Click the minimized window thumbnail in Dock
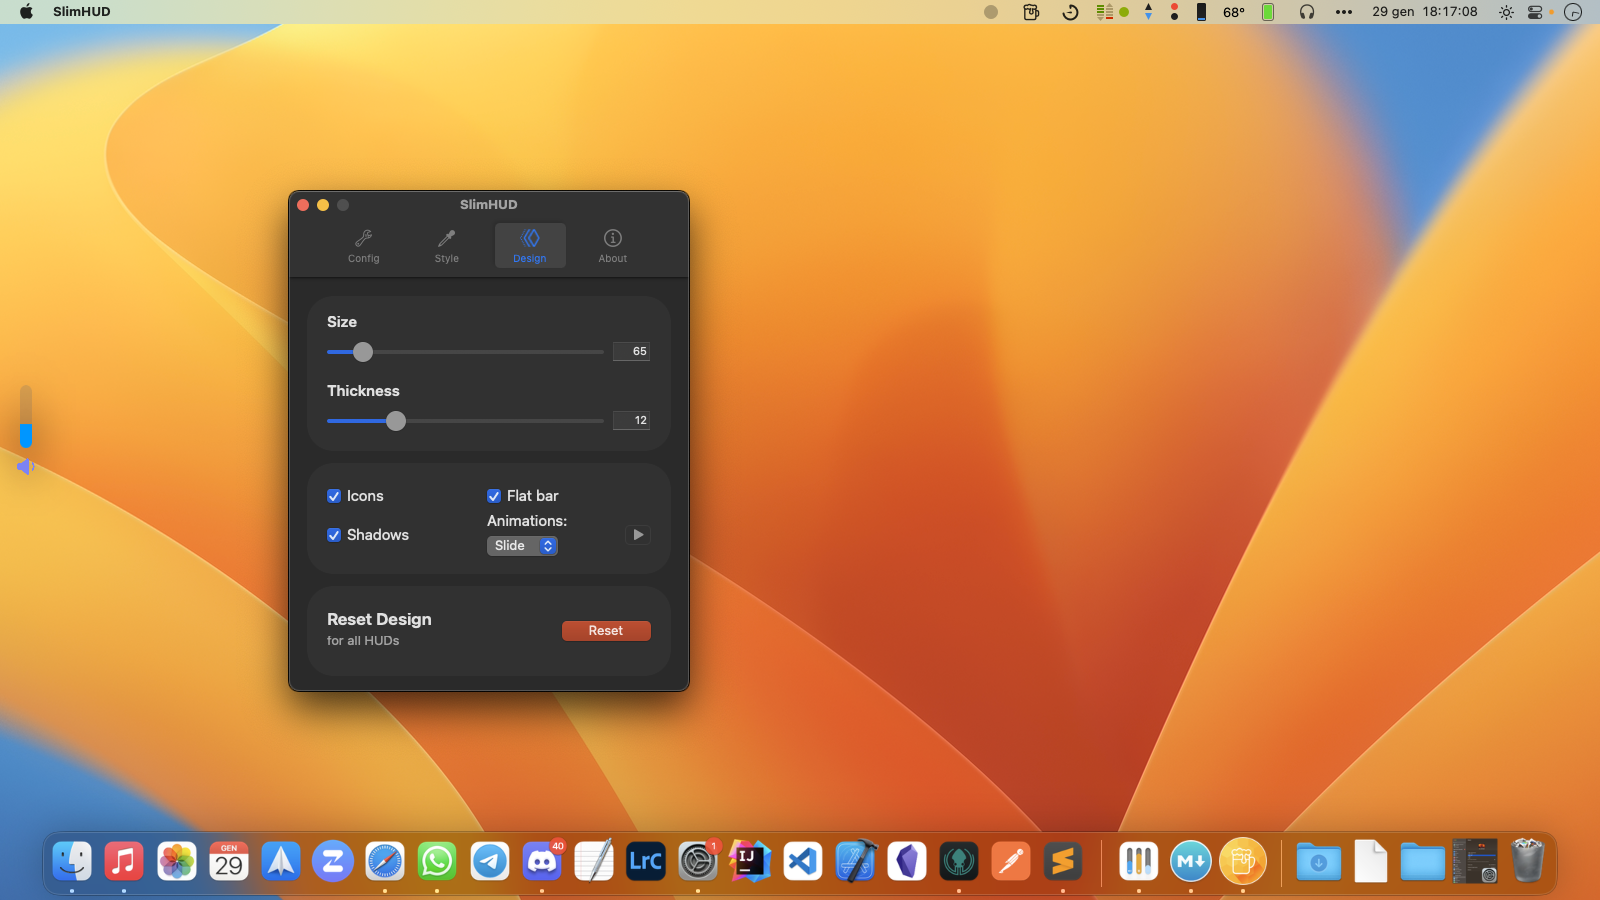The image size is (1600, 900). 1475,861
